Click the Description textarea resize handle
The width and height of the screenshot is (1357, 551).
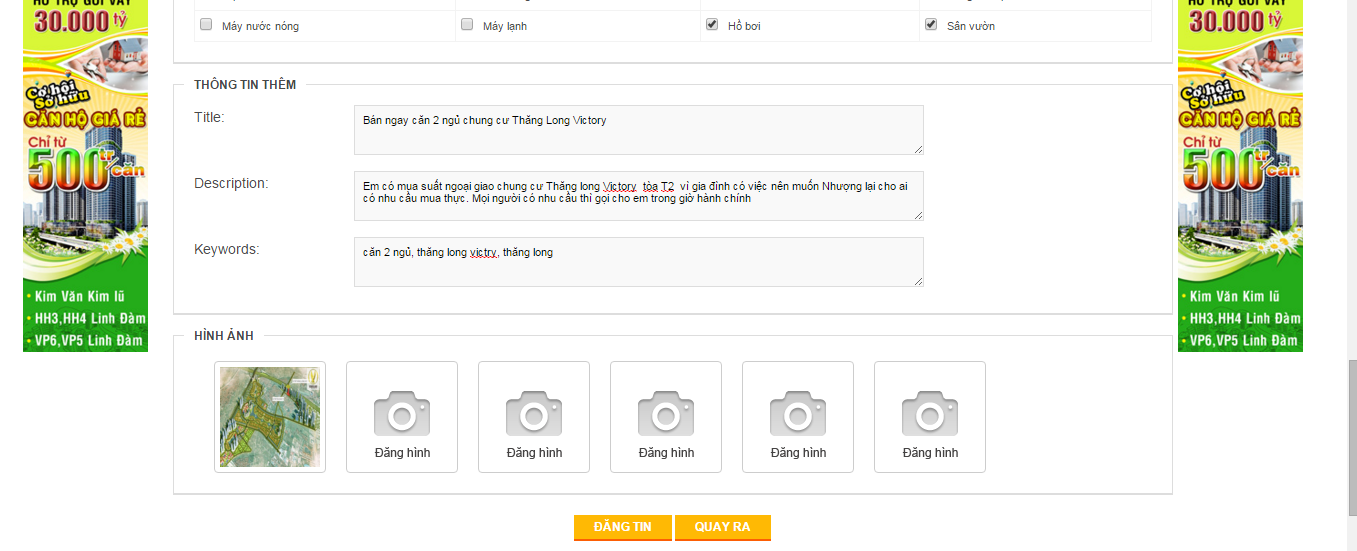coord(918,215)
